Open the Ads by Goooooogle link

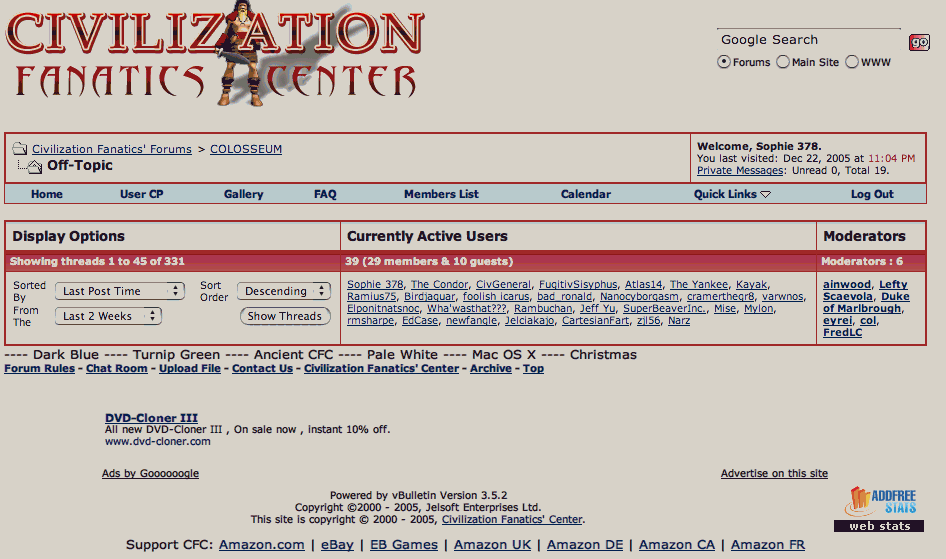pos(150,473)
